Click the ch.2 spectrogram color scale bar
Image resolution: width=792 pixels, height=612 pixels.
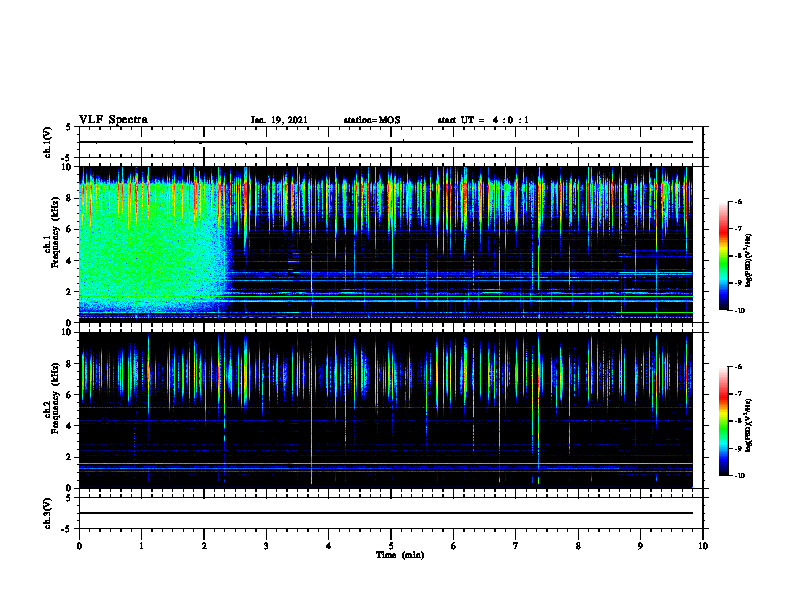(724, 421)
